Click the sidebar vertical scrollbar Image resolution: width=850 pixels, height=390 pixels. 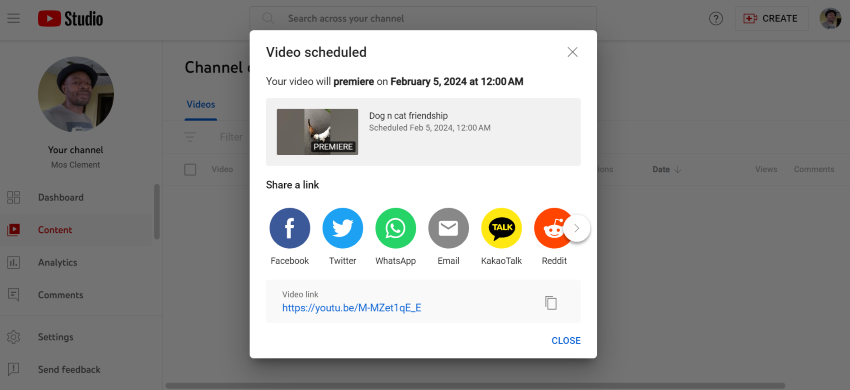point(157,212)
